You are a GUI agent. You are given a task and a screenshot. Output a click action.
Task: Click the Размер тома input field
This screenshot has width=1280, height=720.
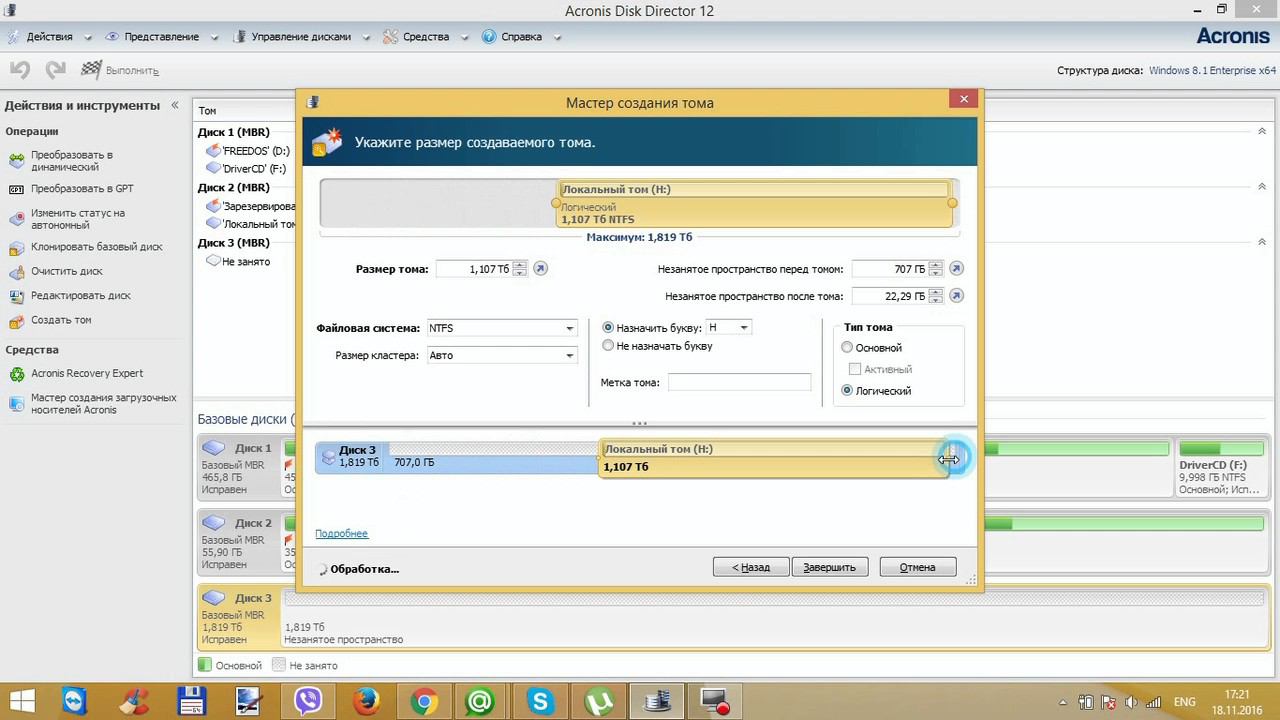click(x=475, y=269)
